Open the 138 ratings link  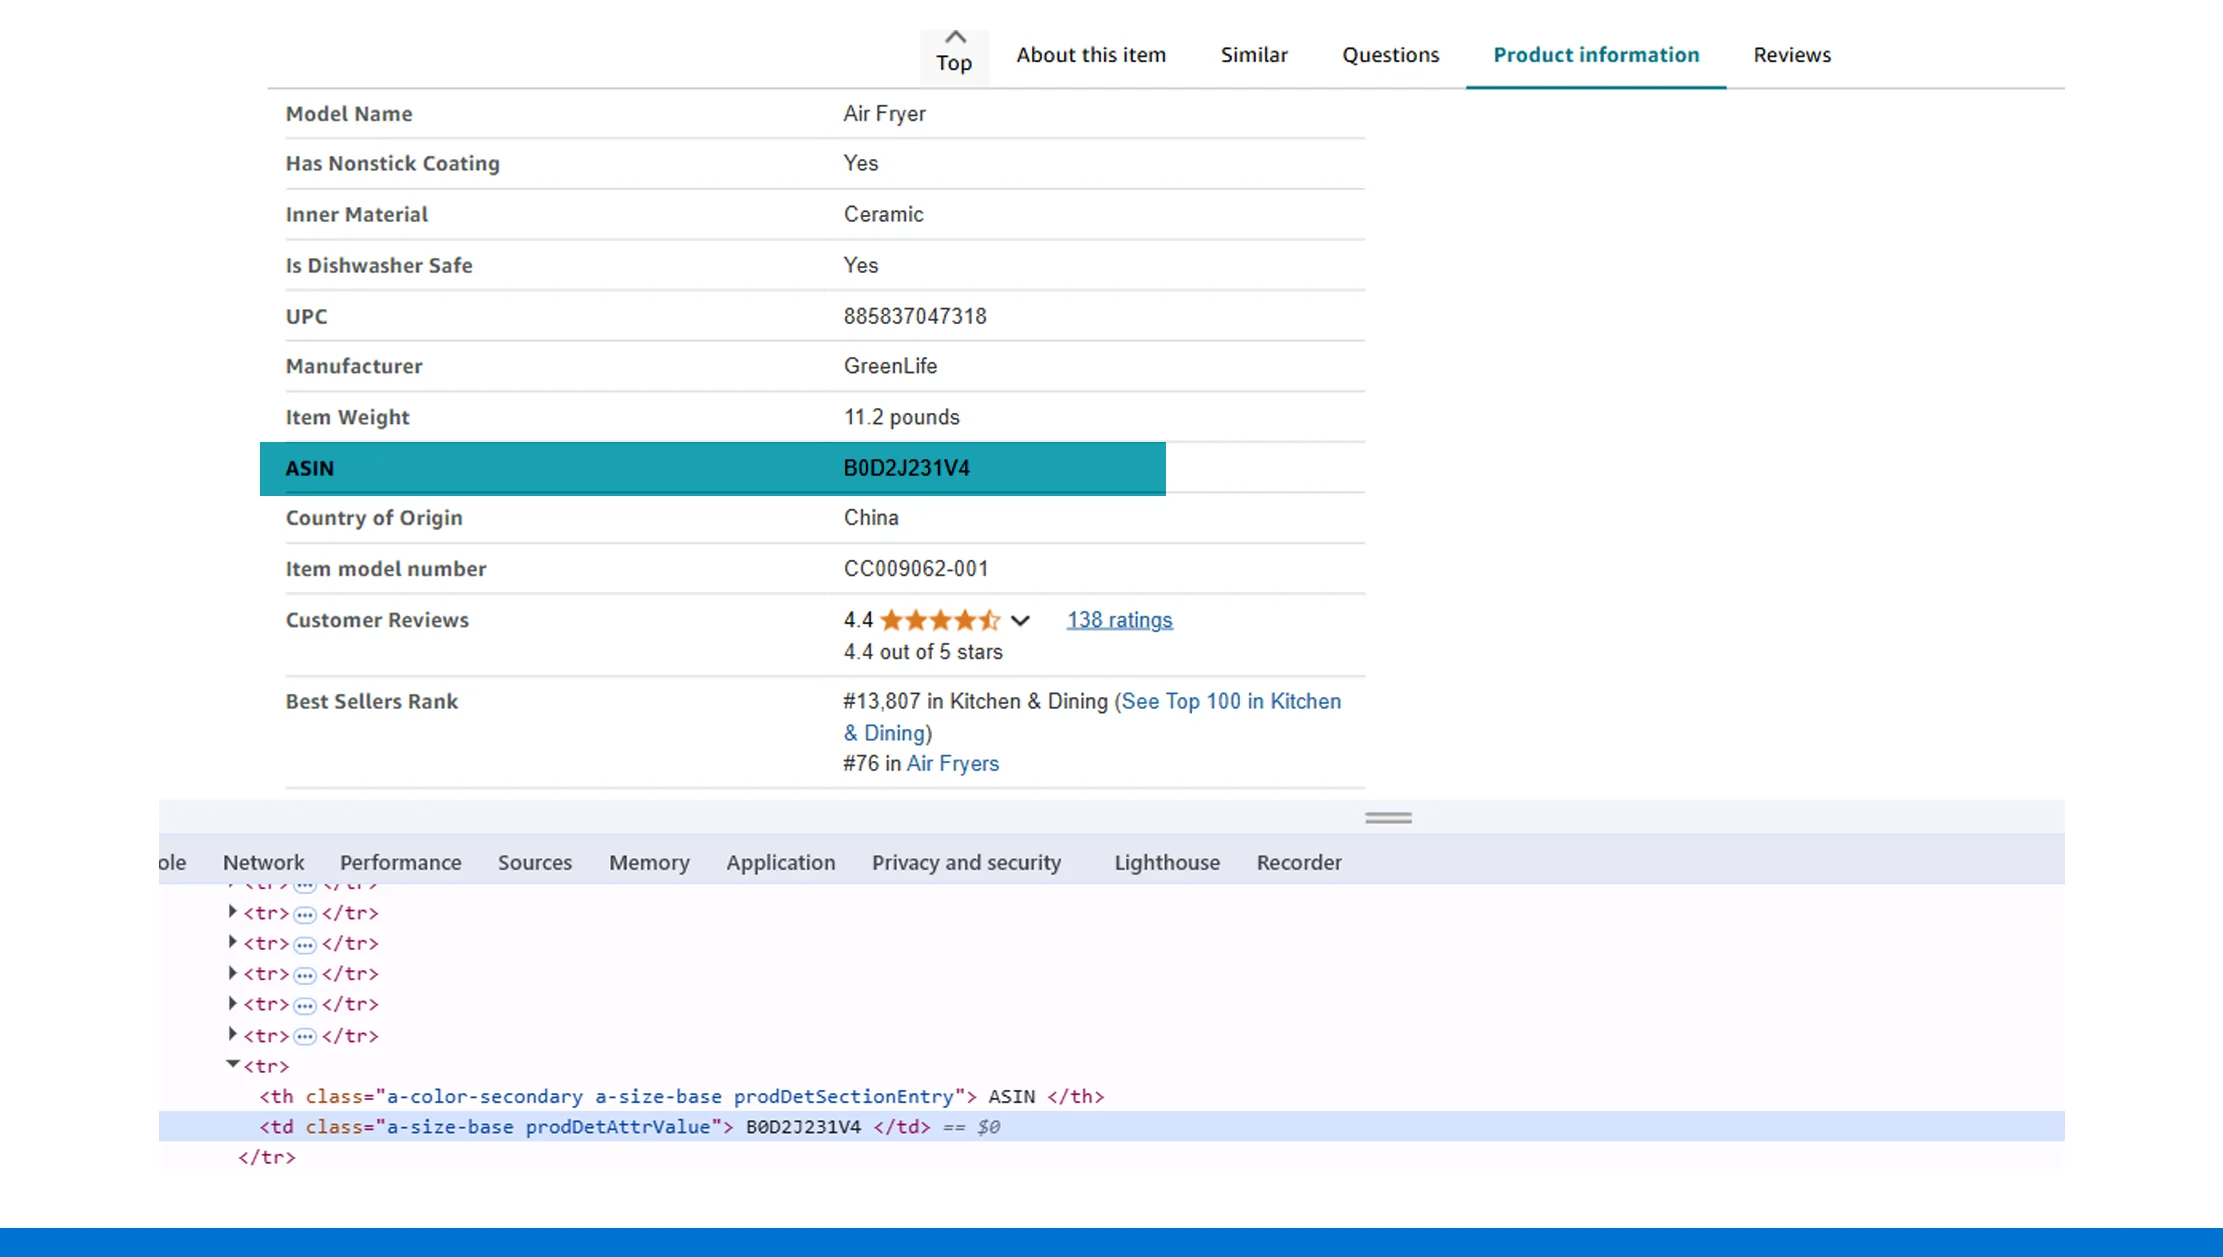tap(1119, 620)
